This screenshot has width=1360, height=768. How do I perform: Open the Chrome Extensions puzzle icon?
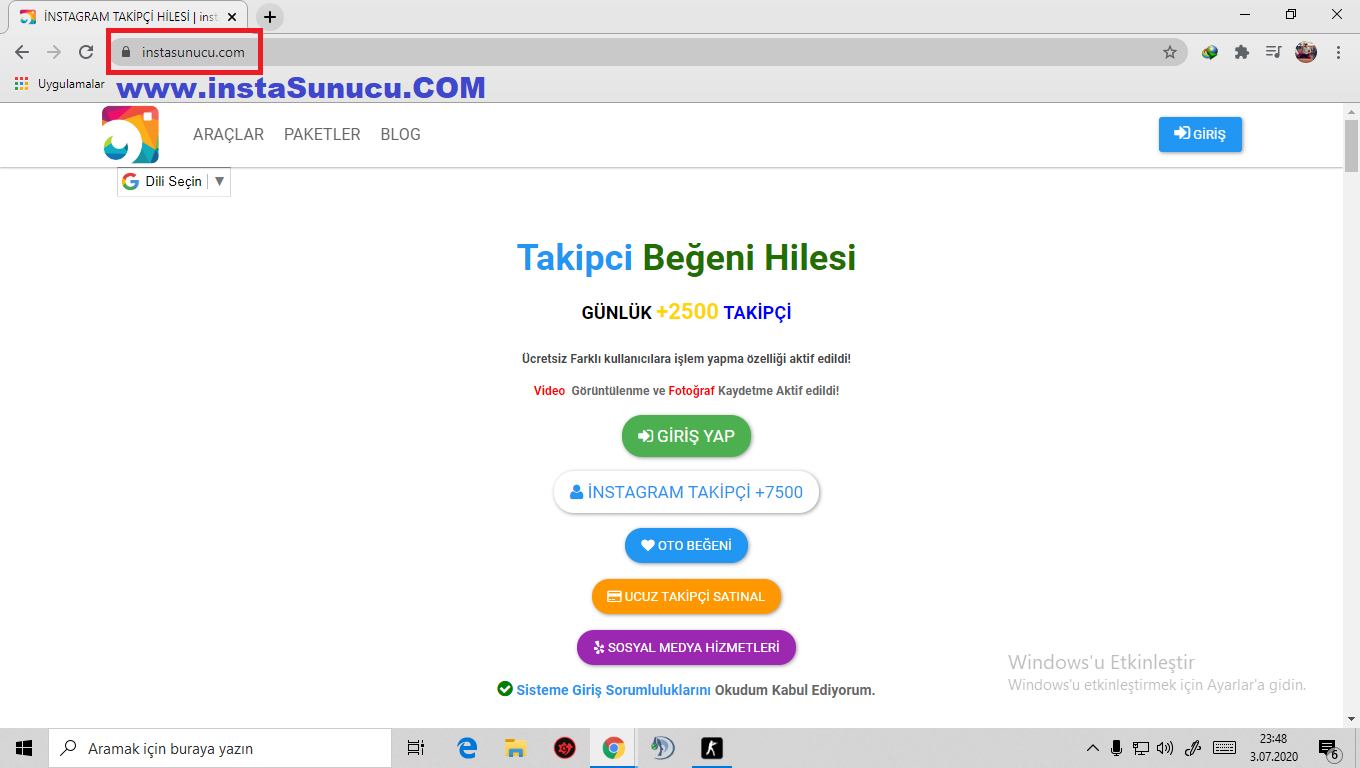tap(1241, 52)
